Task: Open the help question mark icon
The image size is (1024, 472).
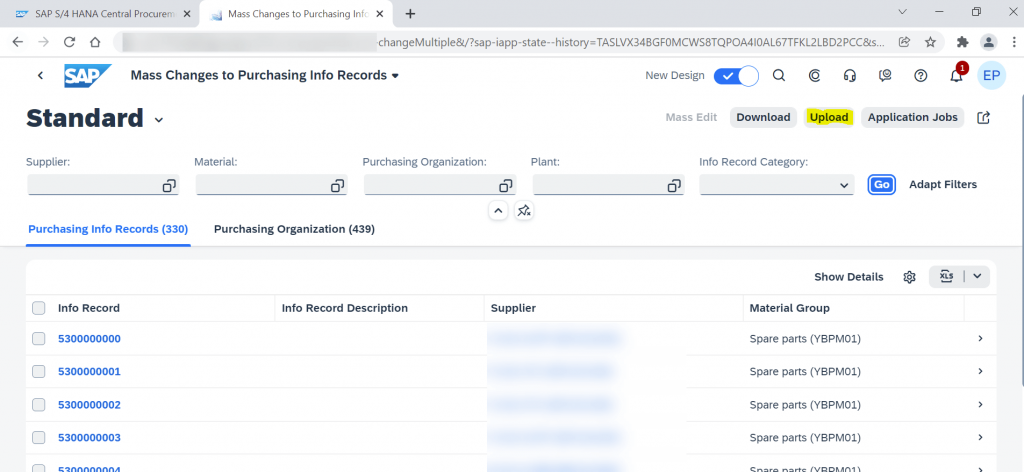Action: [x=920, y=76]
